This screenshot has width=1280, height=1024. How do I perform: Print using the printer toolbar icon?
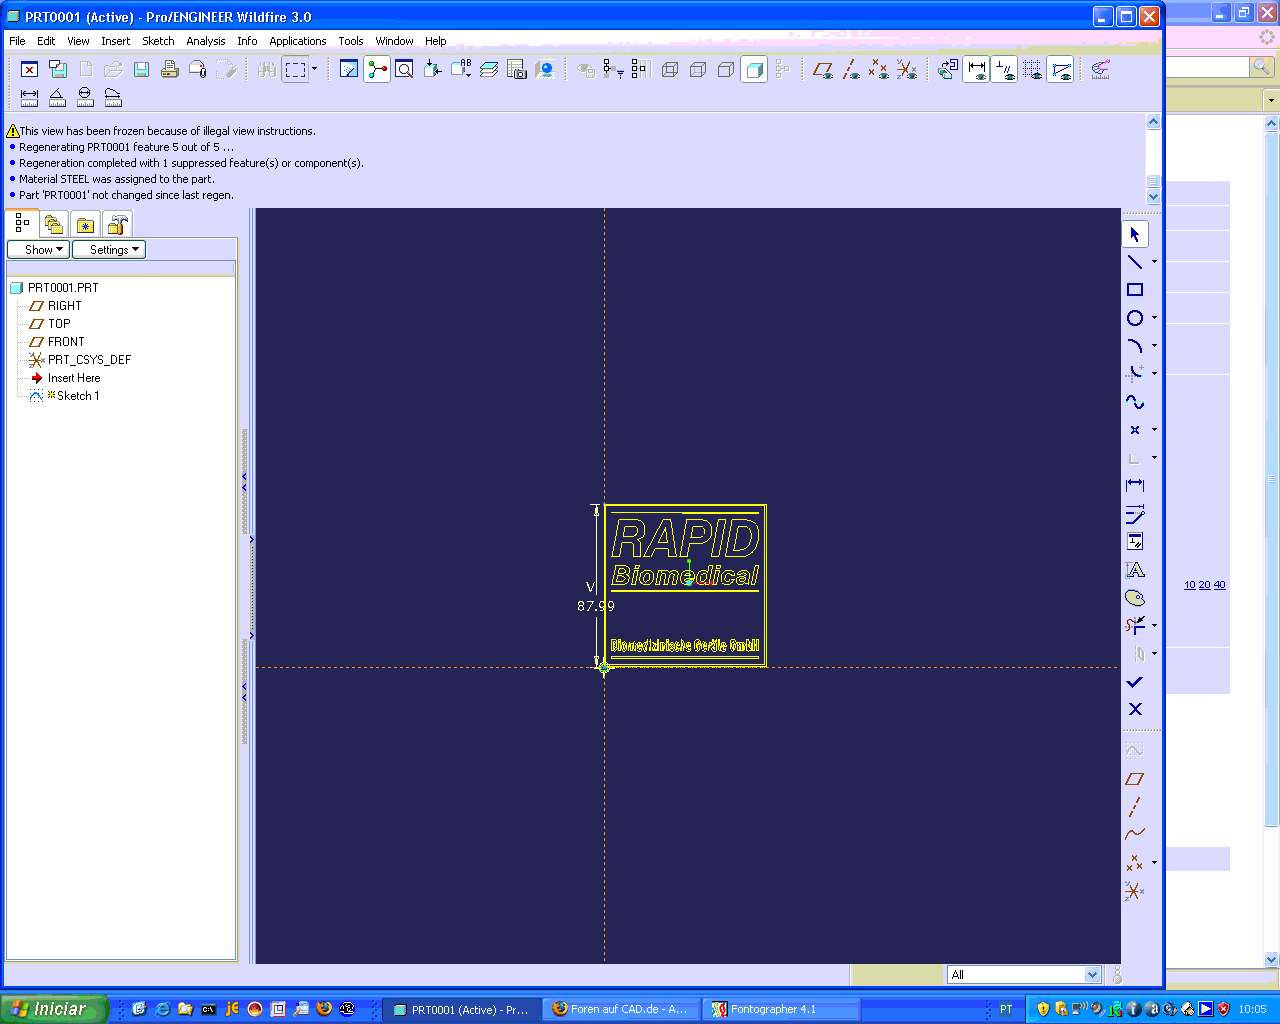(170, 69)
